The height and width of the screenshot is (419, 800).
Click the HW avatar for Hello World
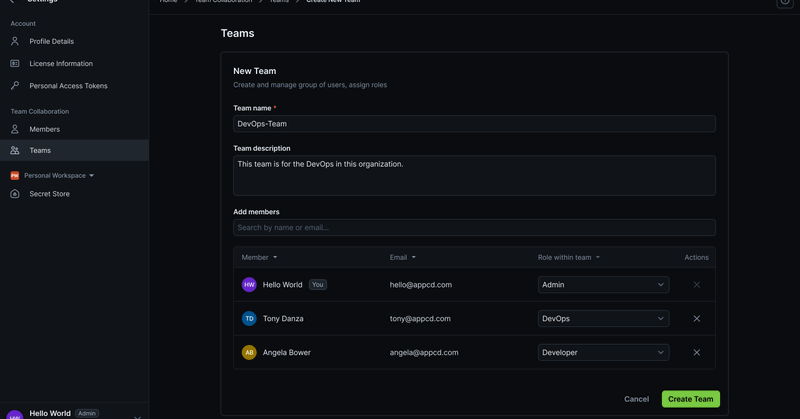(x=249, y=285)
